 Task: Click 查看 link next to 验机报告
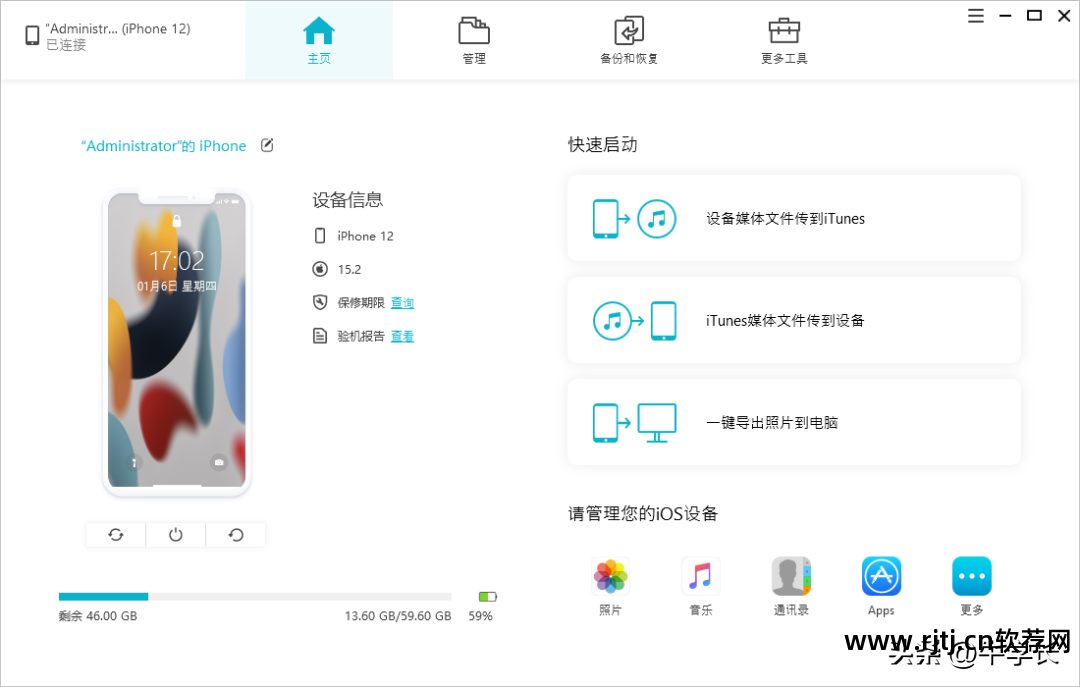[x=402, y=336]
